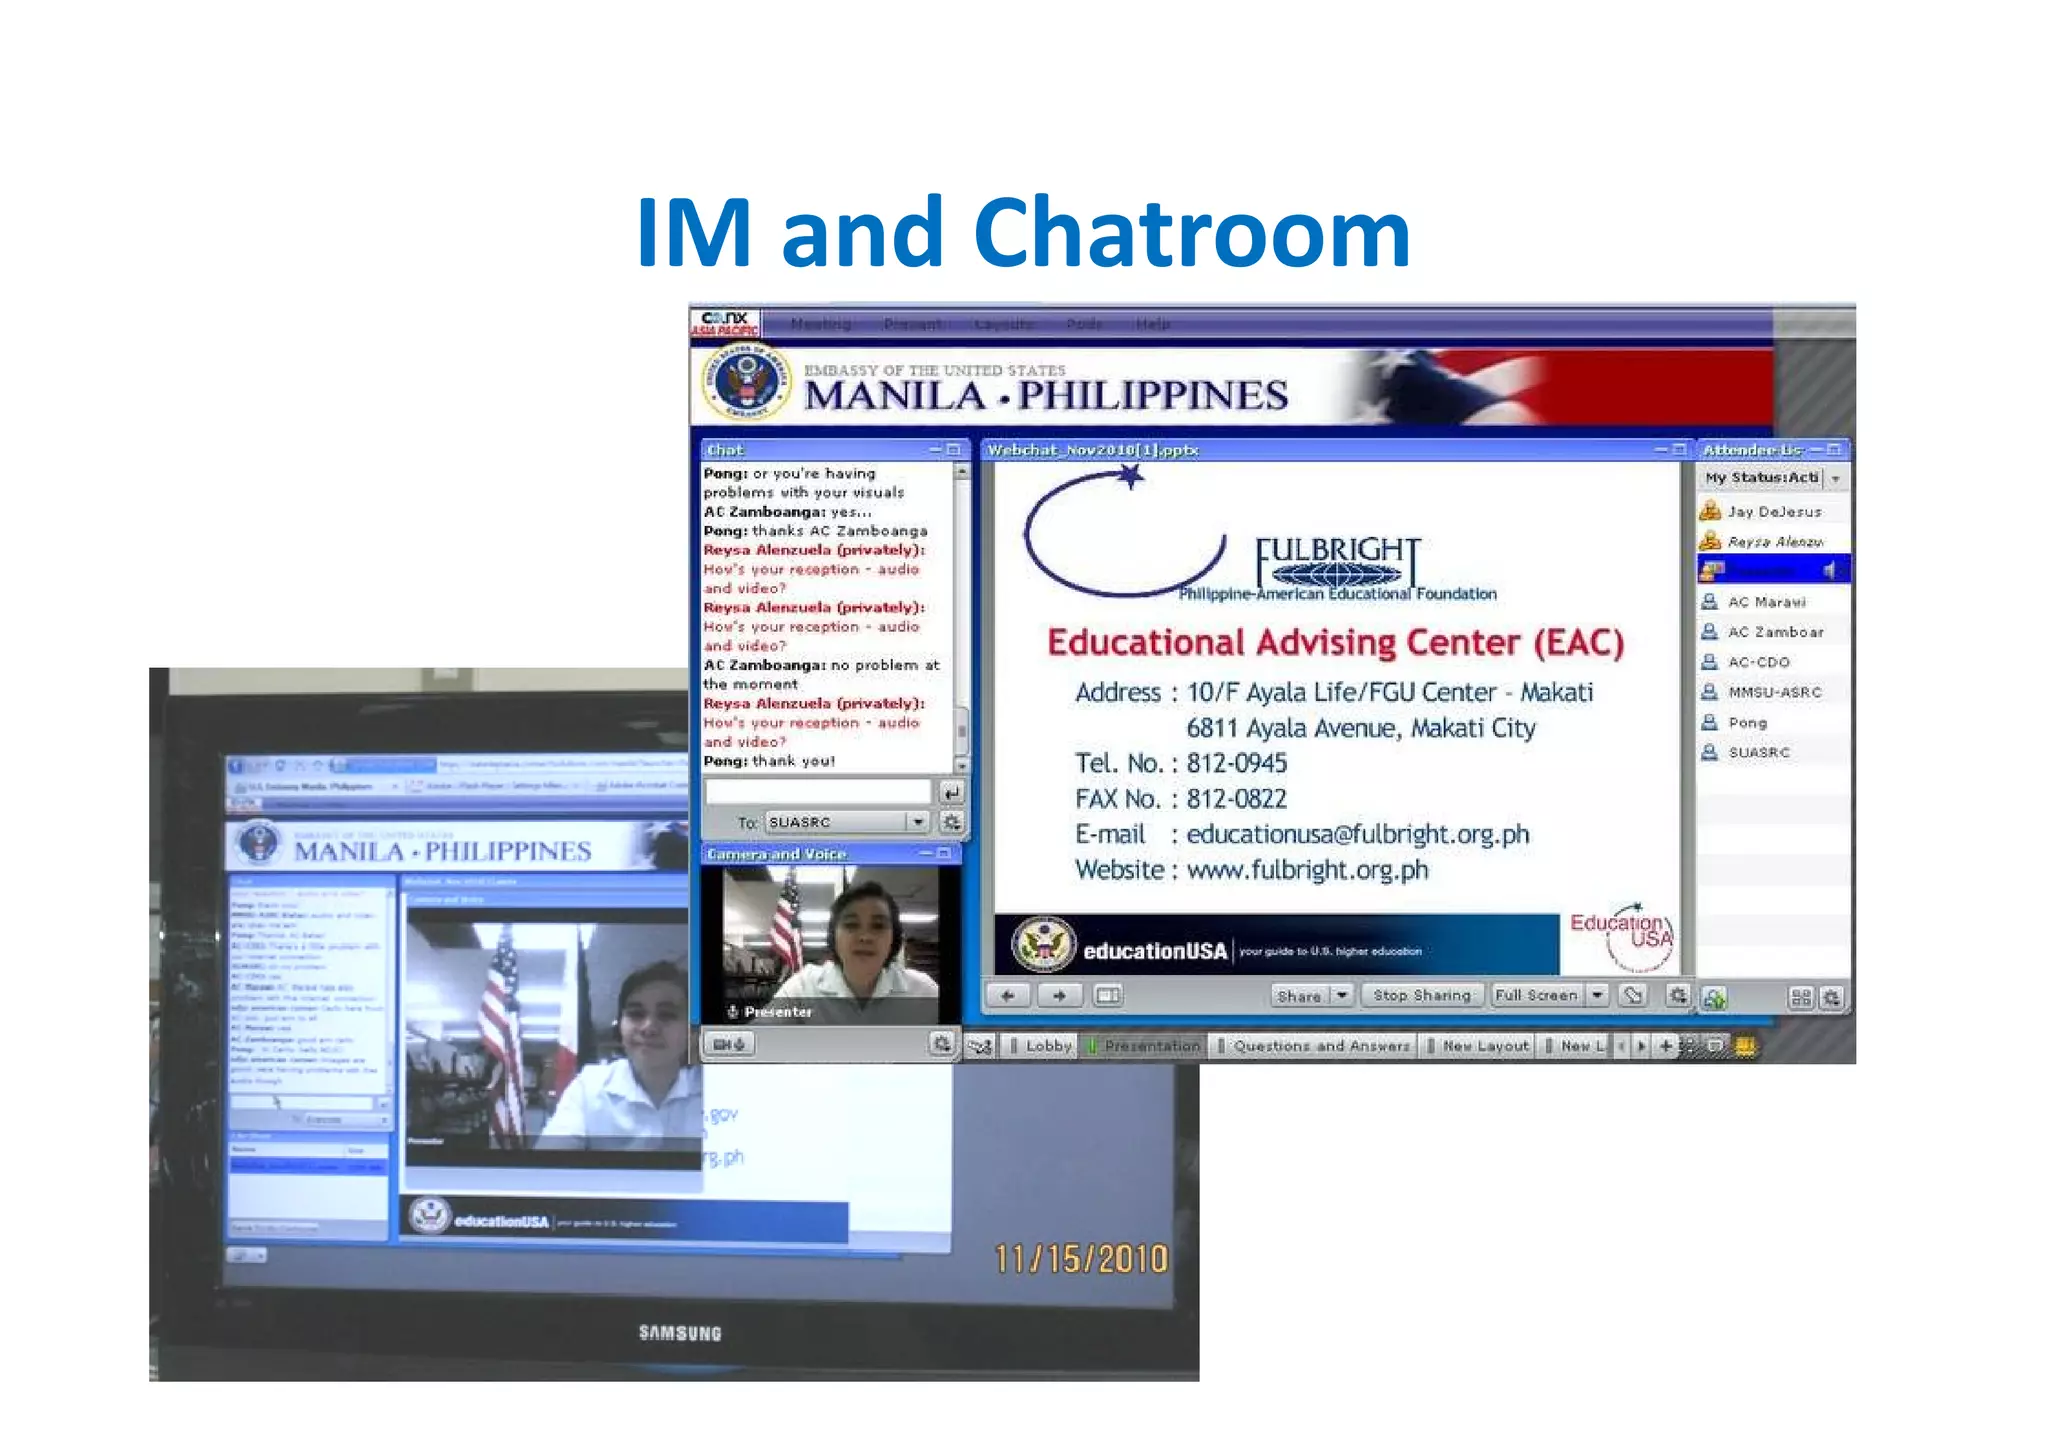Open the Share dropdown arrow
This screenshot has width=2048, height=1448.
point(1343,995)
